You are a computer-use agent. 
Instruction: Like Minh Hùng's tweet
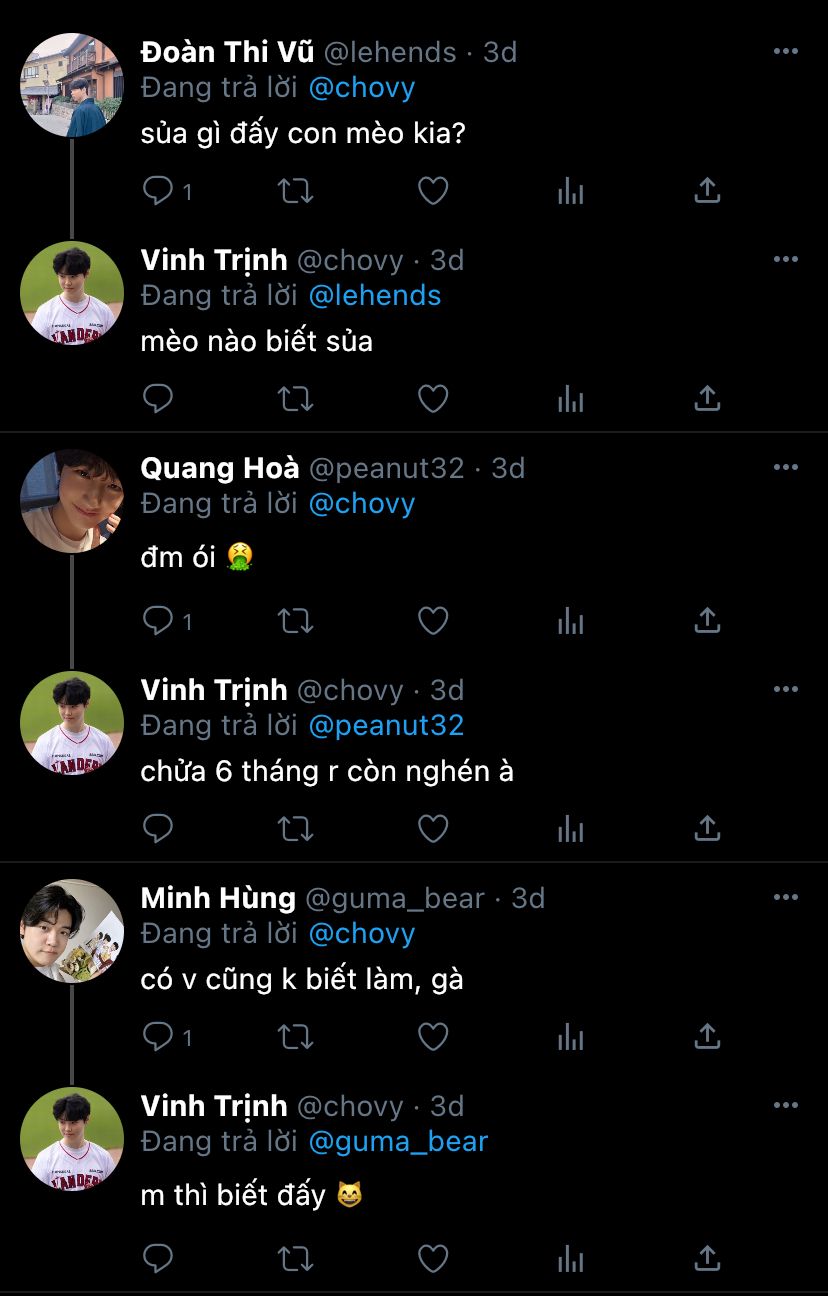(432, 1037)
